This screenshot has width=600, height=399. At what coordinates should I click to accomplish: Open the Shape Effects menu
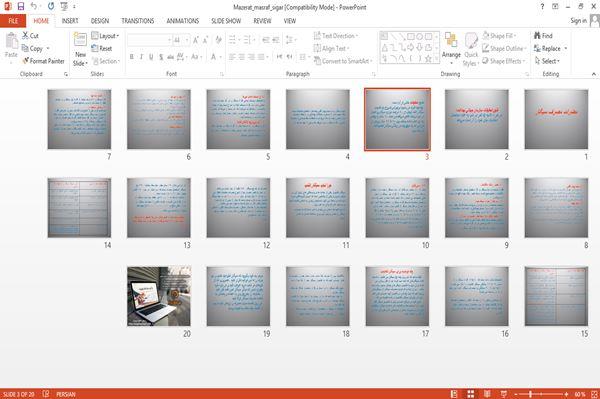coord(504,61)
